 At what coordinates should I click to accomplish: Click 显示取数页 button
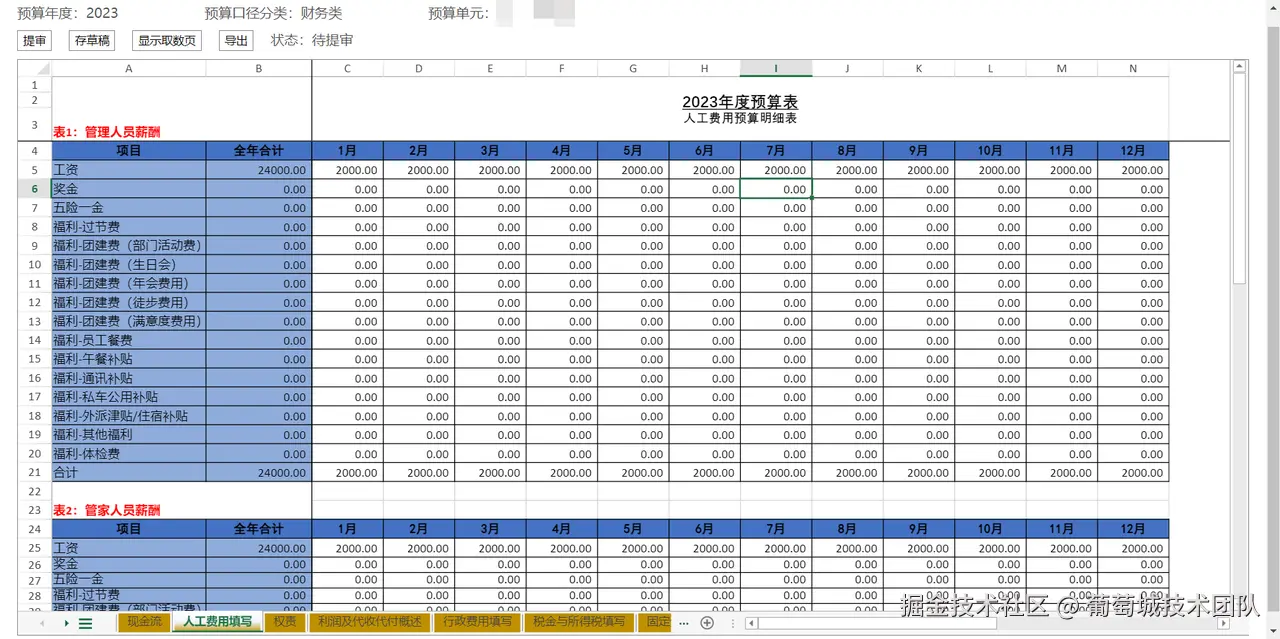pyautogui.click(x=166, y=41)
